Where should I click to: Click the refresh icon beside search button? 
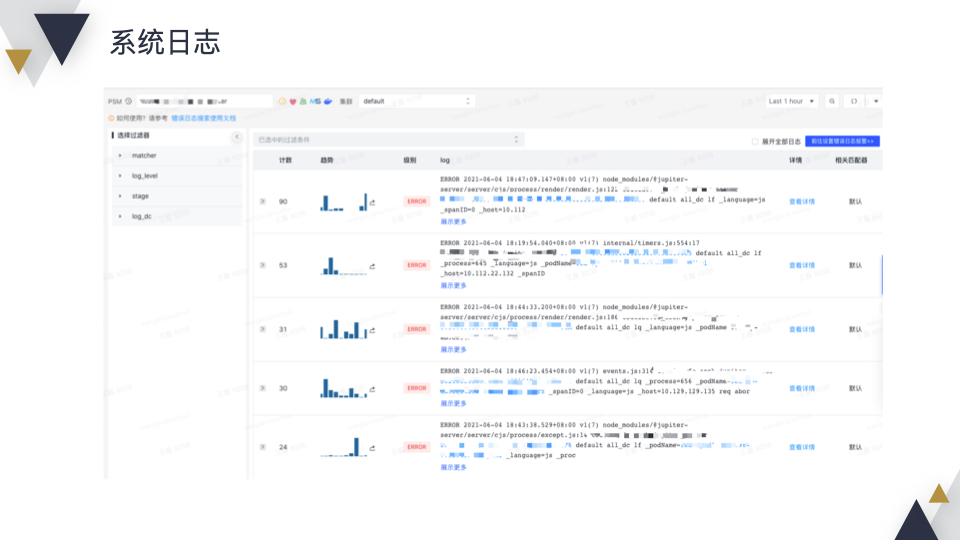pos(854,101)
